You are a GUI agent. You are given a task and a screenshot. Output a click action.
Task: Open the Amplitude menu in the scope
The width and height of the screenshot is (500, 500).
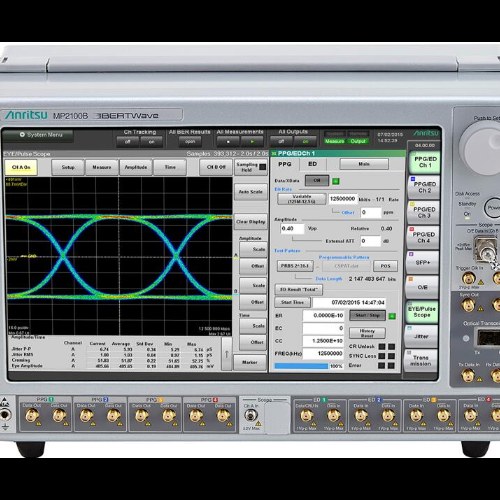click(136, 167)
